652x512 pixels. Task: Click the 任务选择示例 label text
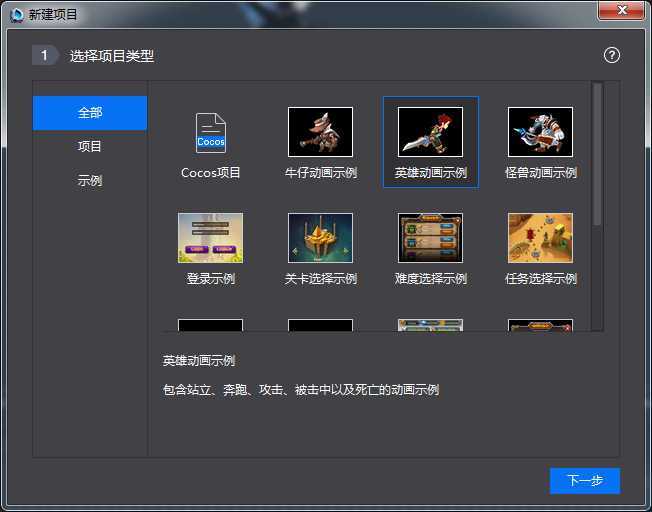541,279
